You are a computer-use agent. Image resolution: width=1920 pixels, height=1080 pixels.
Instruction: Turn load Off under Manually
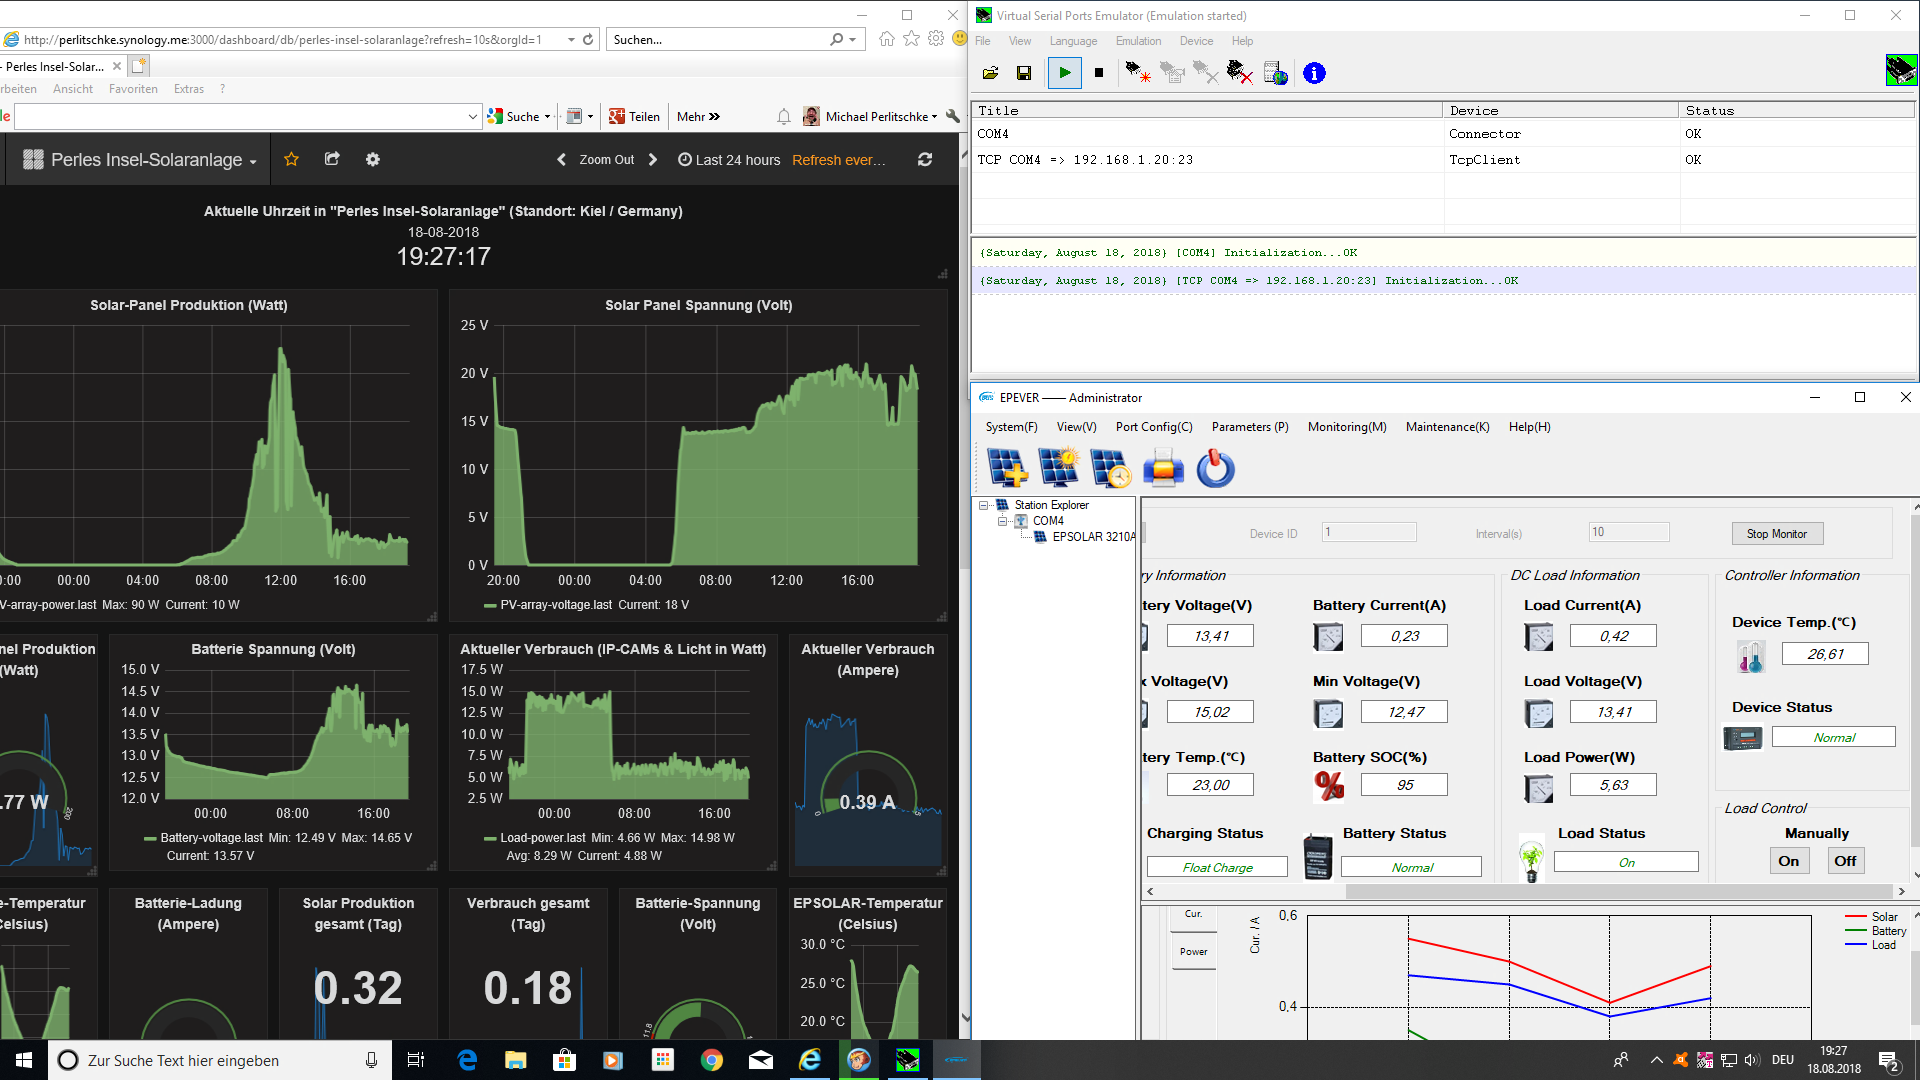pyautogui.click(x=1845, y=861)
